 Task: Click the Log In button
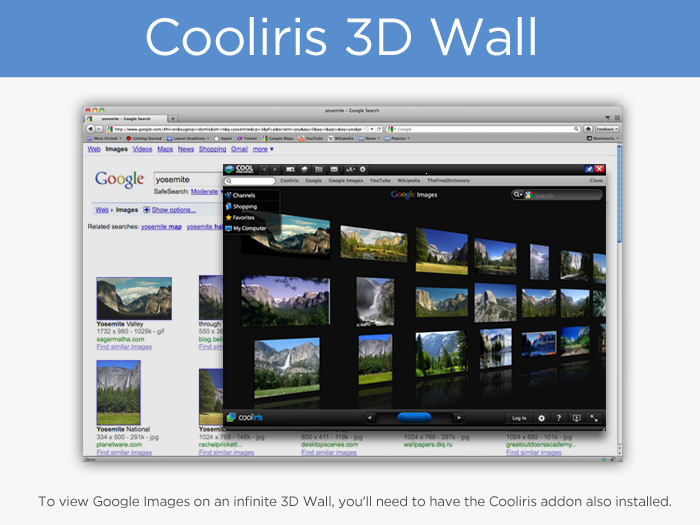pyautogui.click(x=519, y=418)
